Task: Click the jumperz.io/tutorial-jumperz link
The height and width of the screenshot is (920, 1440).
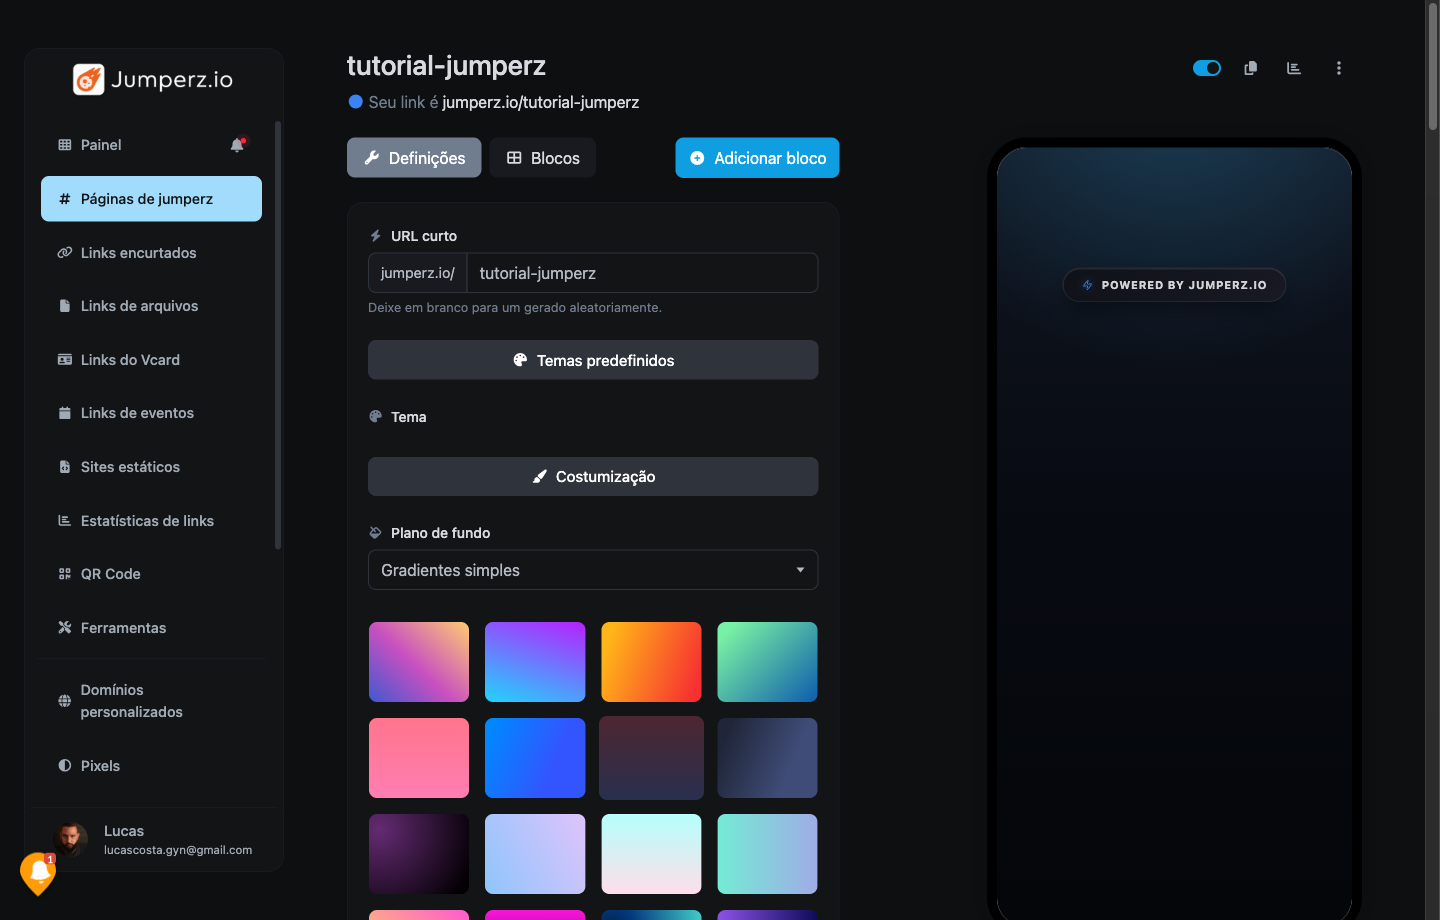Action: (541, 102)
